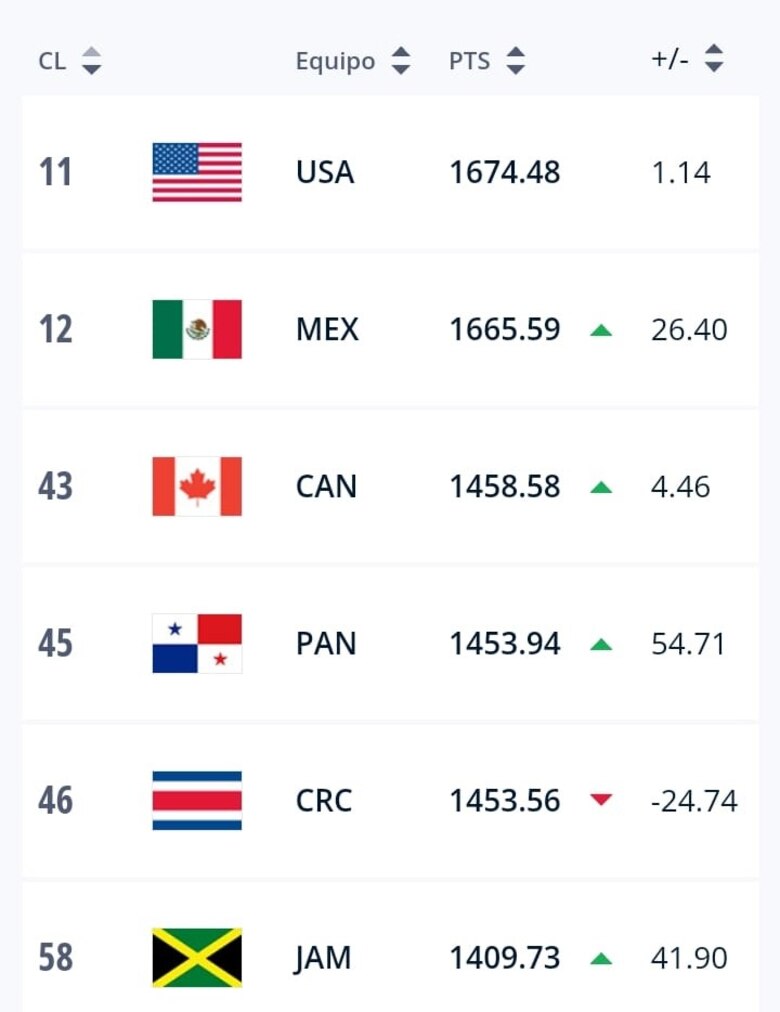Select the Costa Rica flag icon

point(196,800)
